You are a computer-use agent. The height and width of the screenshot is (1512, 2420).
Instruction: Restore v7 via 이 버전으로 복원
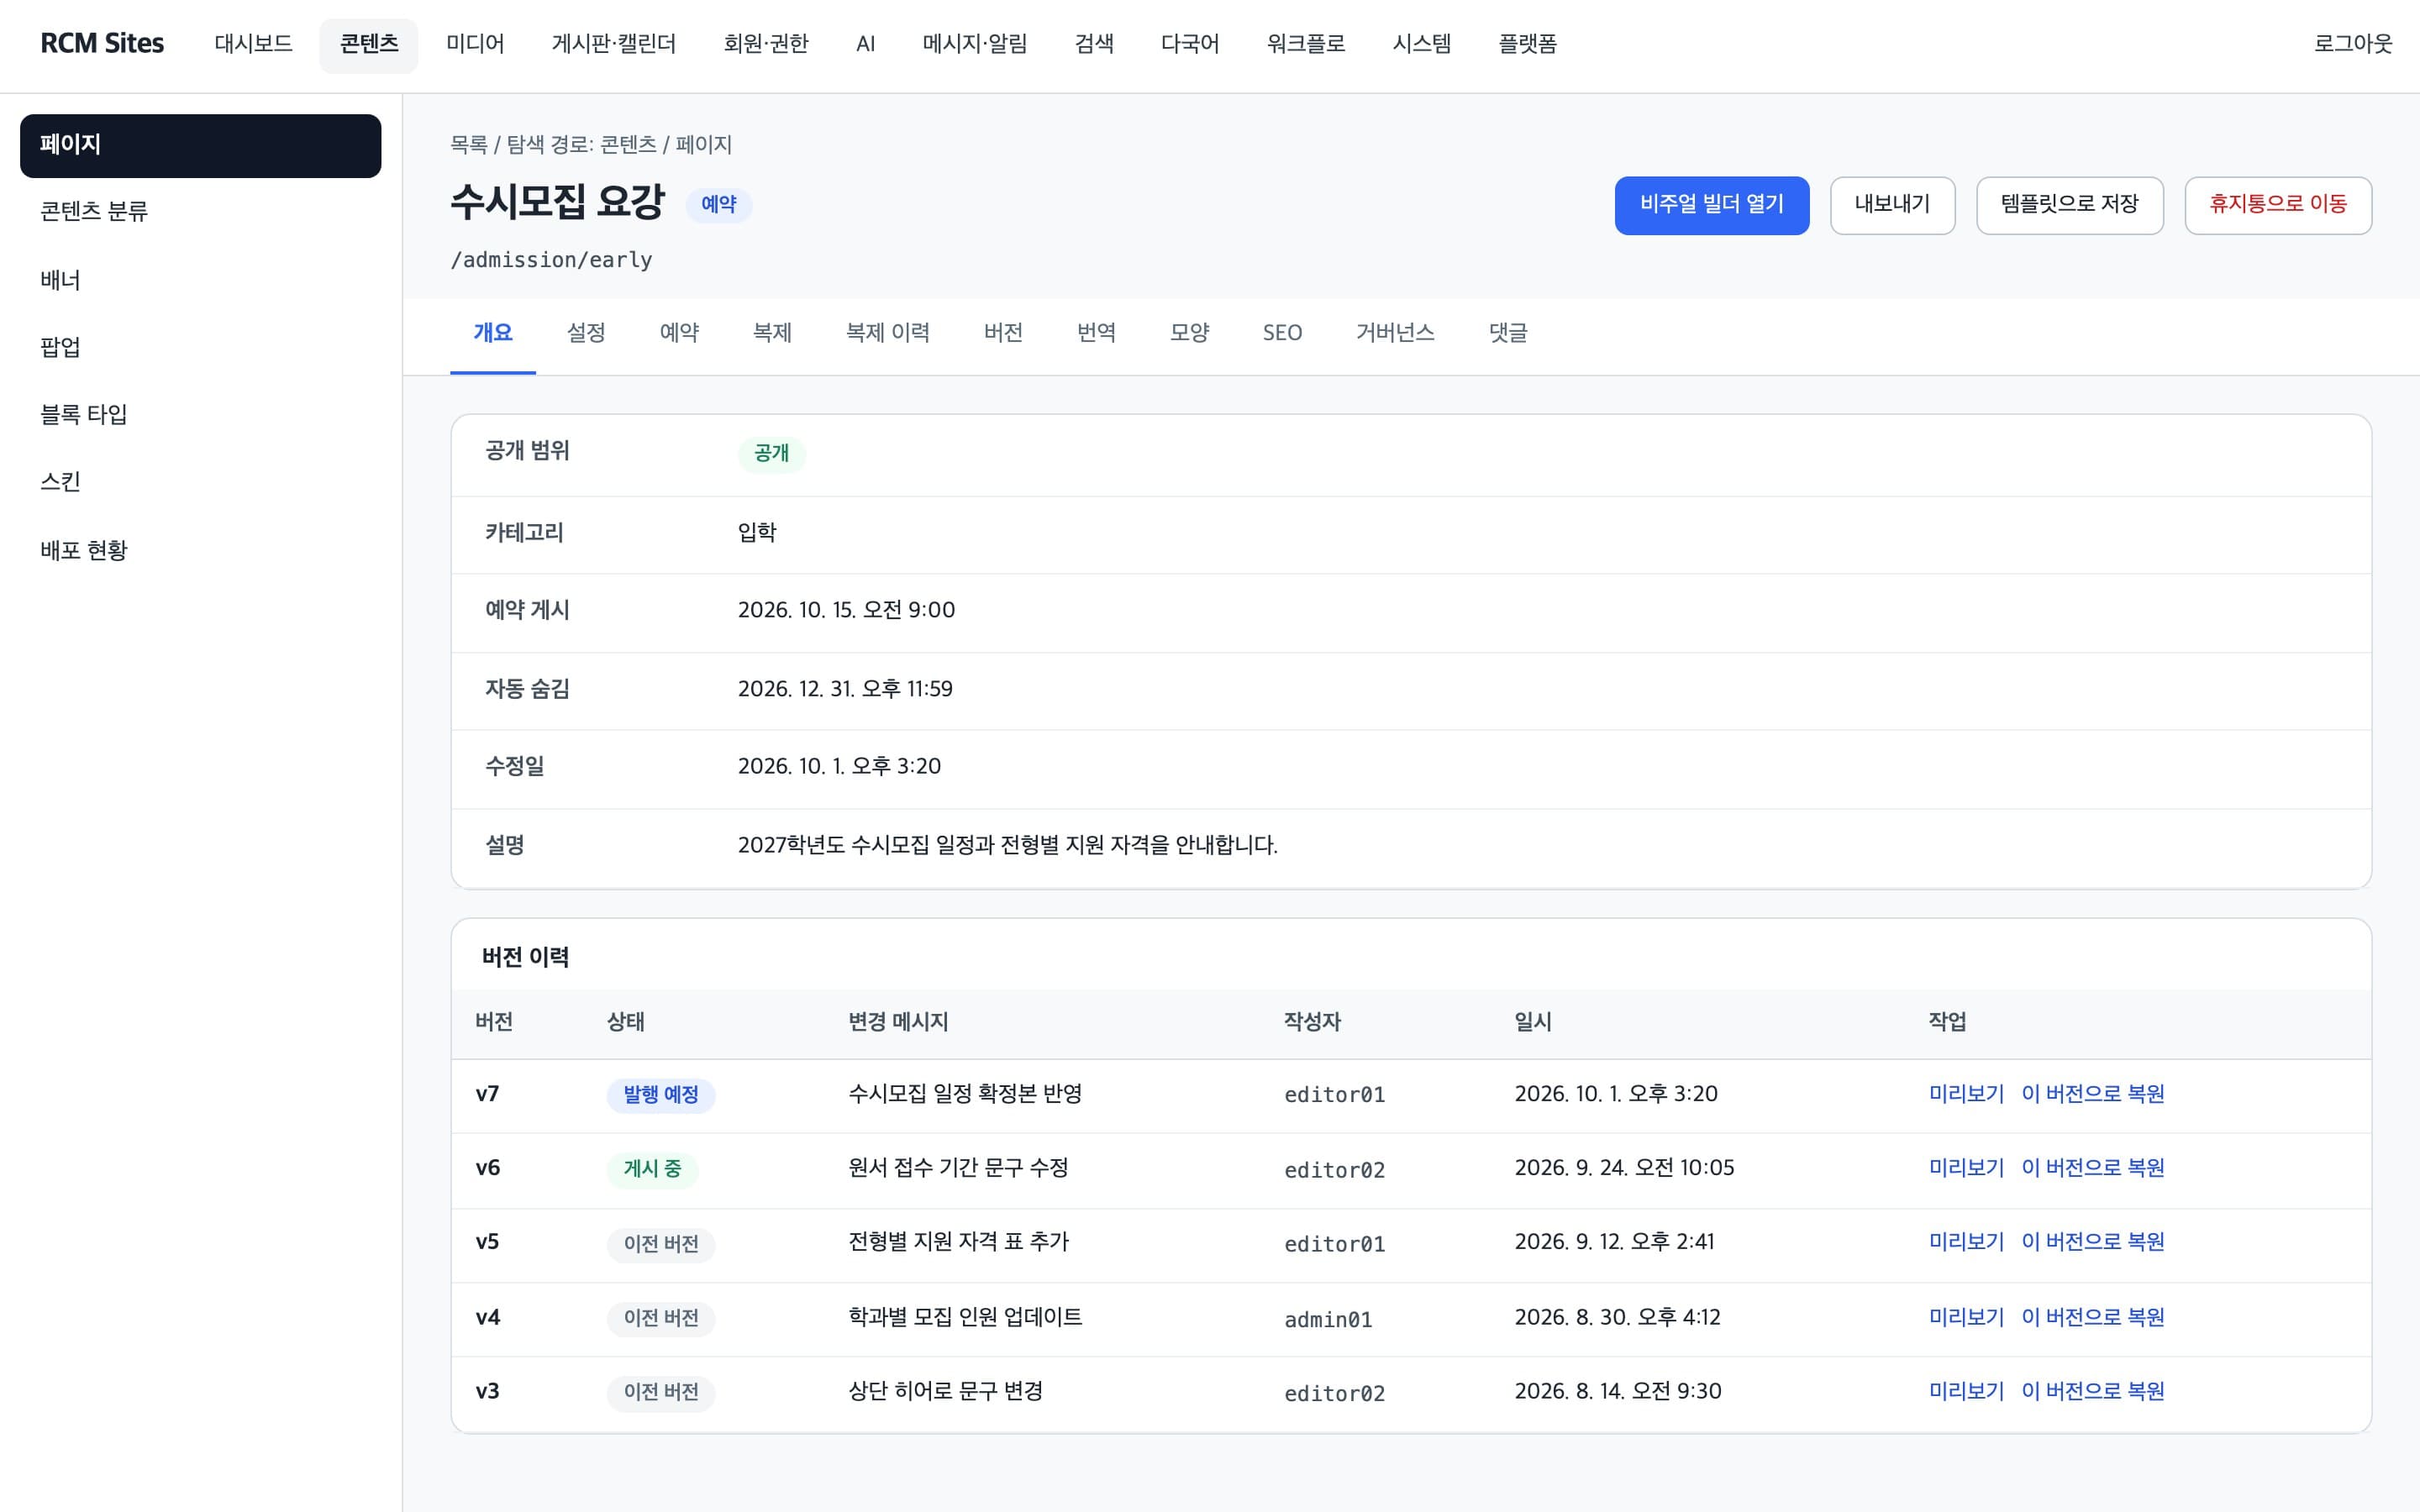coord(2093,1094)
